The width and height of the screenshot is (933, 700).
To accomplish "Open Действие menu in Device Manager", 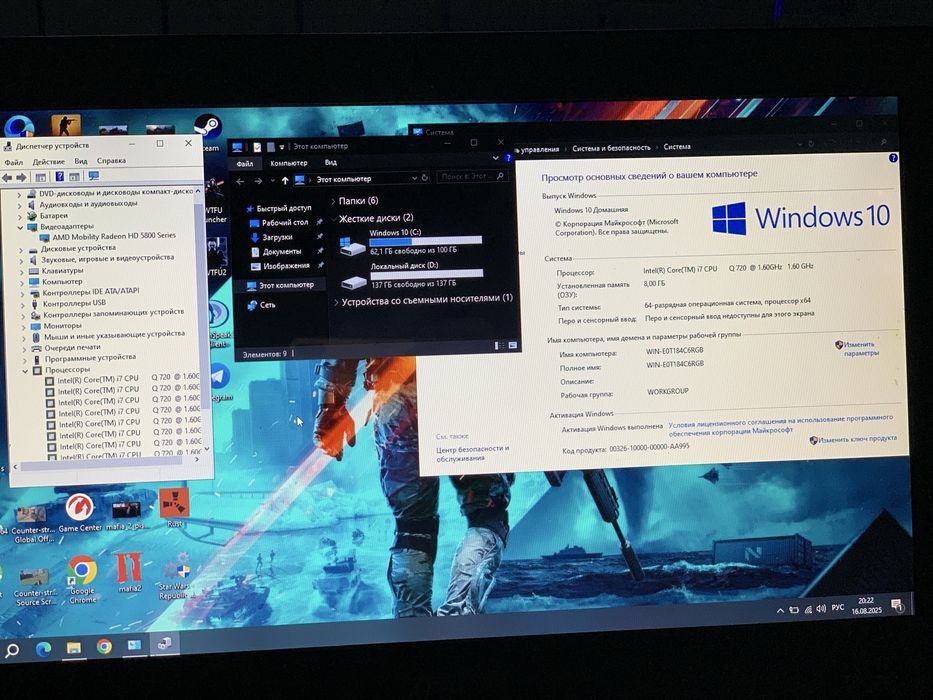I will click(49, 162).
